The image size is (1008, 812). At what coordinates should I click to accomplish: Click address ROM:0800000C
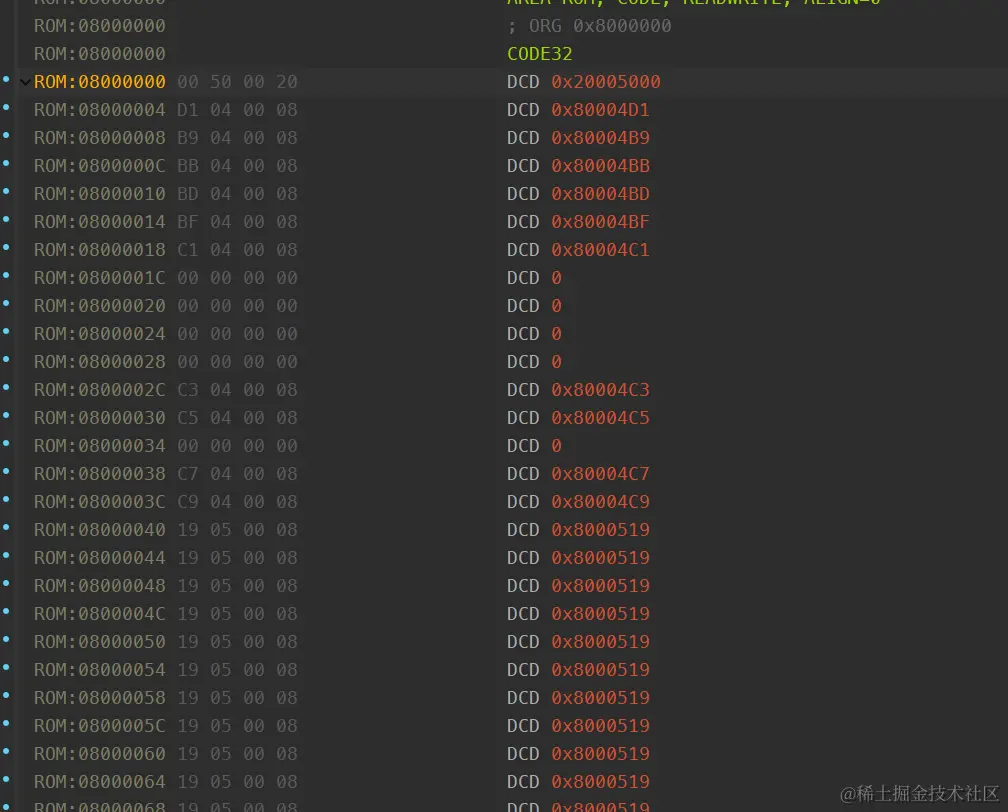(100, 166)
